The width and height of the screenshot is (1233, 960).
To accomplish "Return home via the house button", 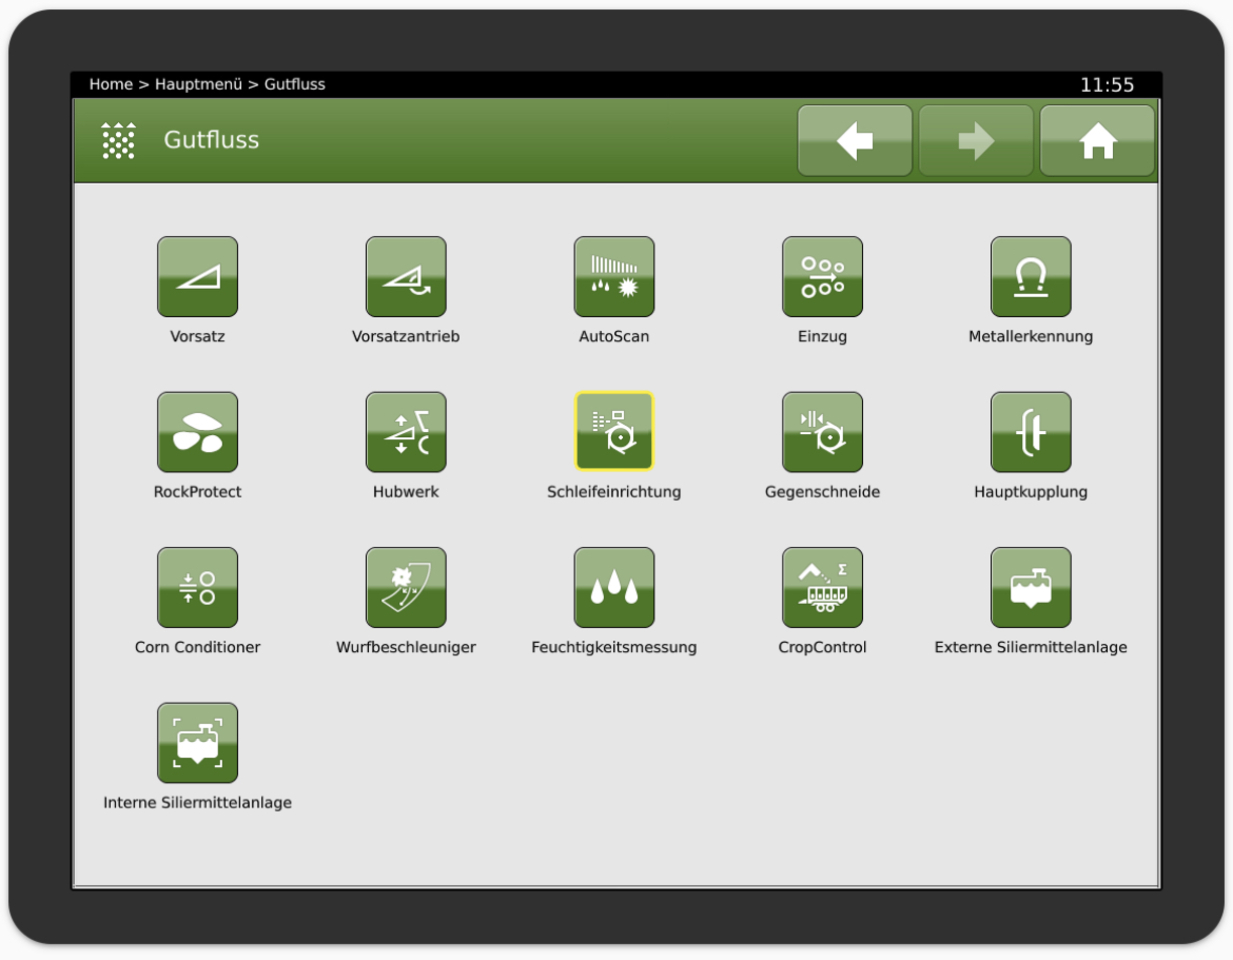I will (x=1097, y=140).
